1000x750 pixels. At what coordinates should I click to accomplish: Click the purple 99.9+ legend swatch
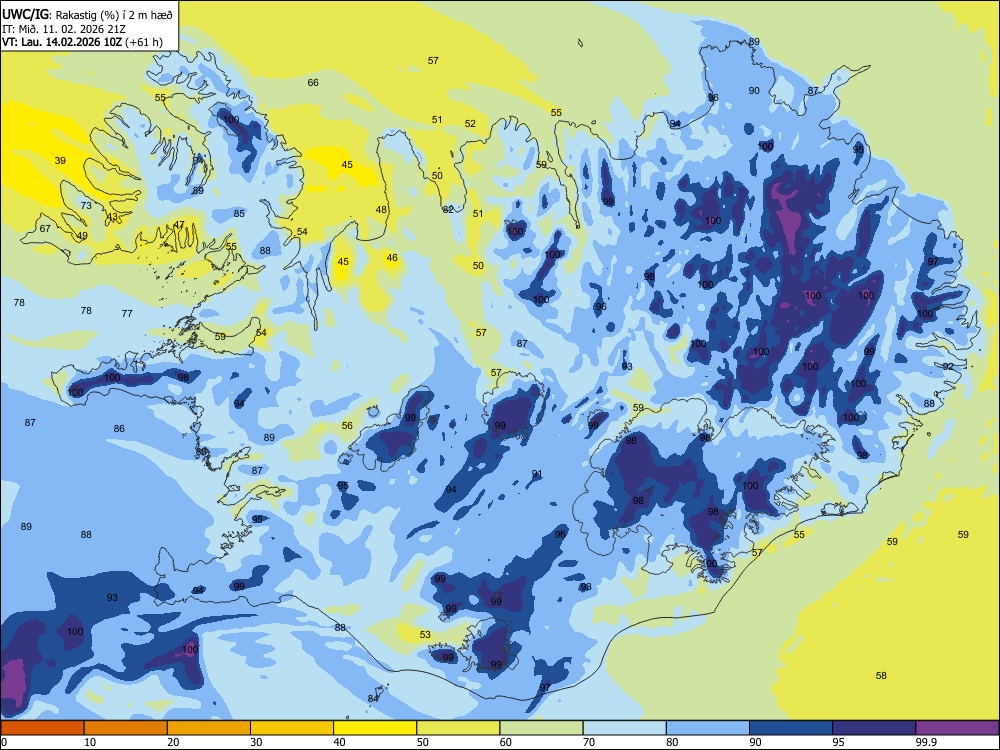coord(957,728)
